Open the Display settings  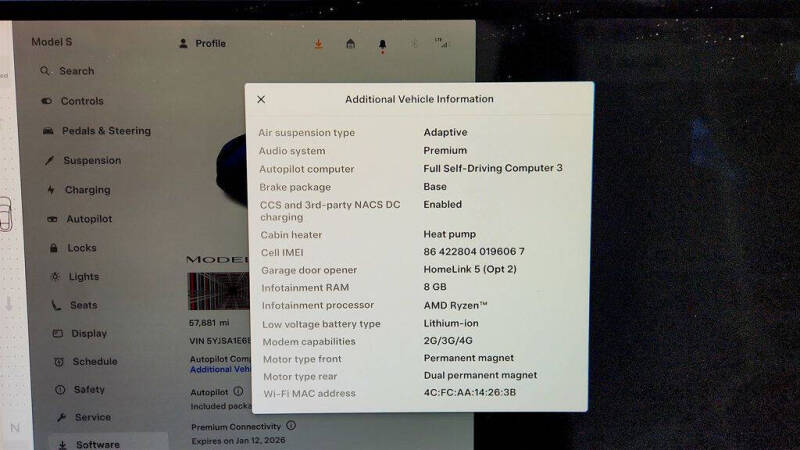(x=80, y=333)
